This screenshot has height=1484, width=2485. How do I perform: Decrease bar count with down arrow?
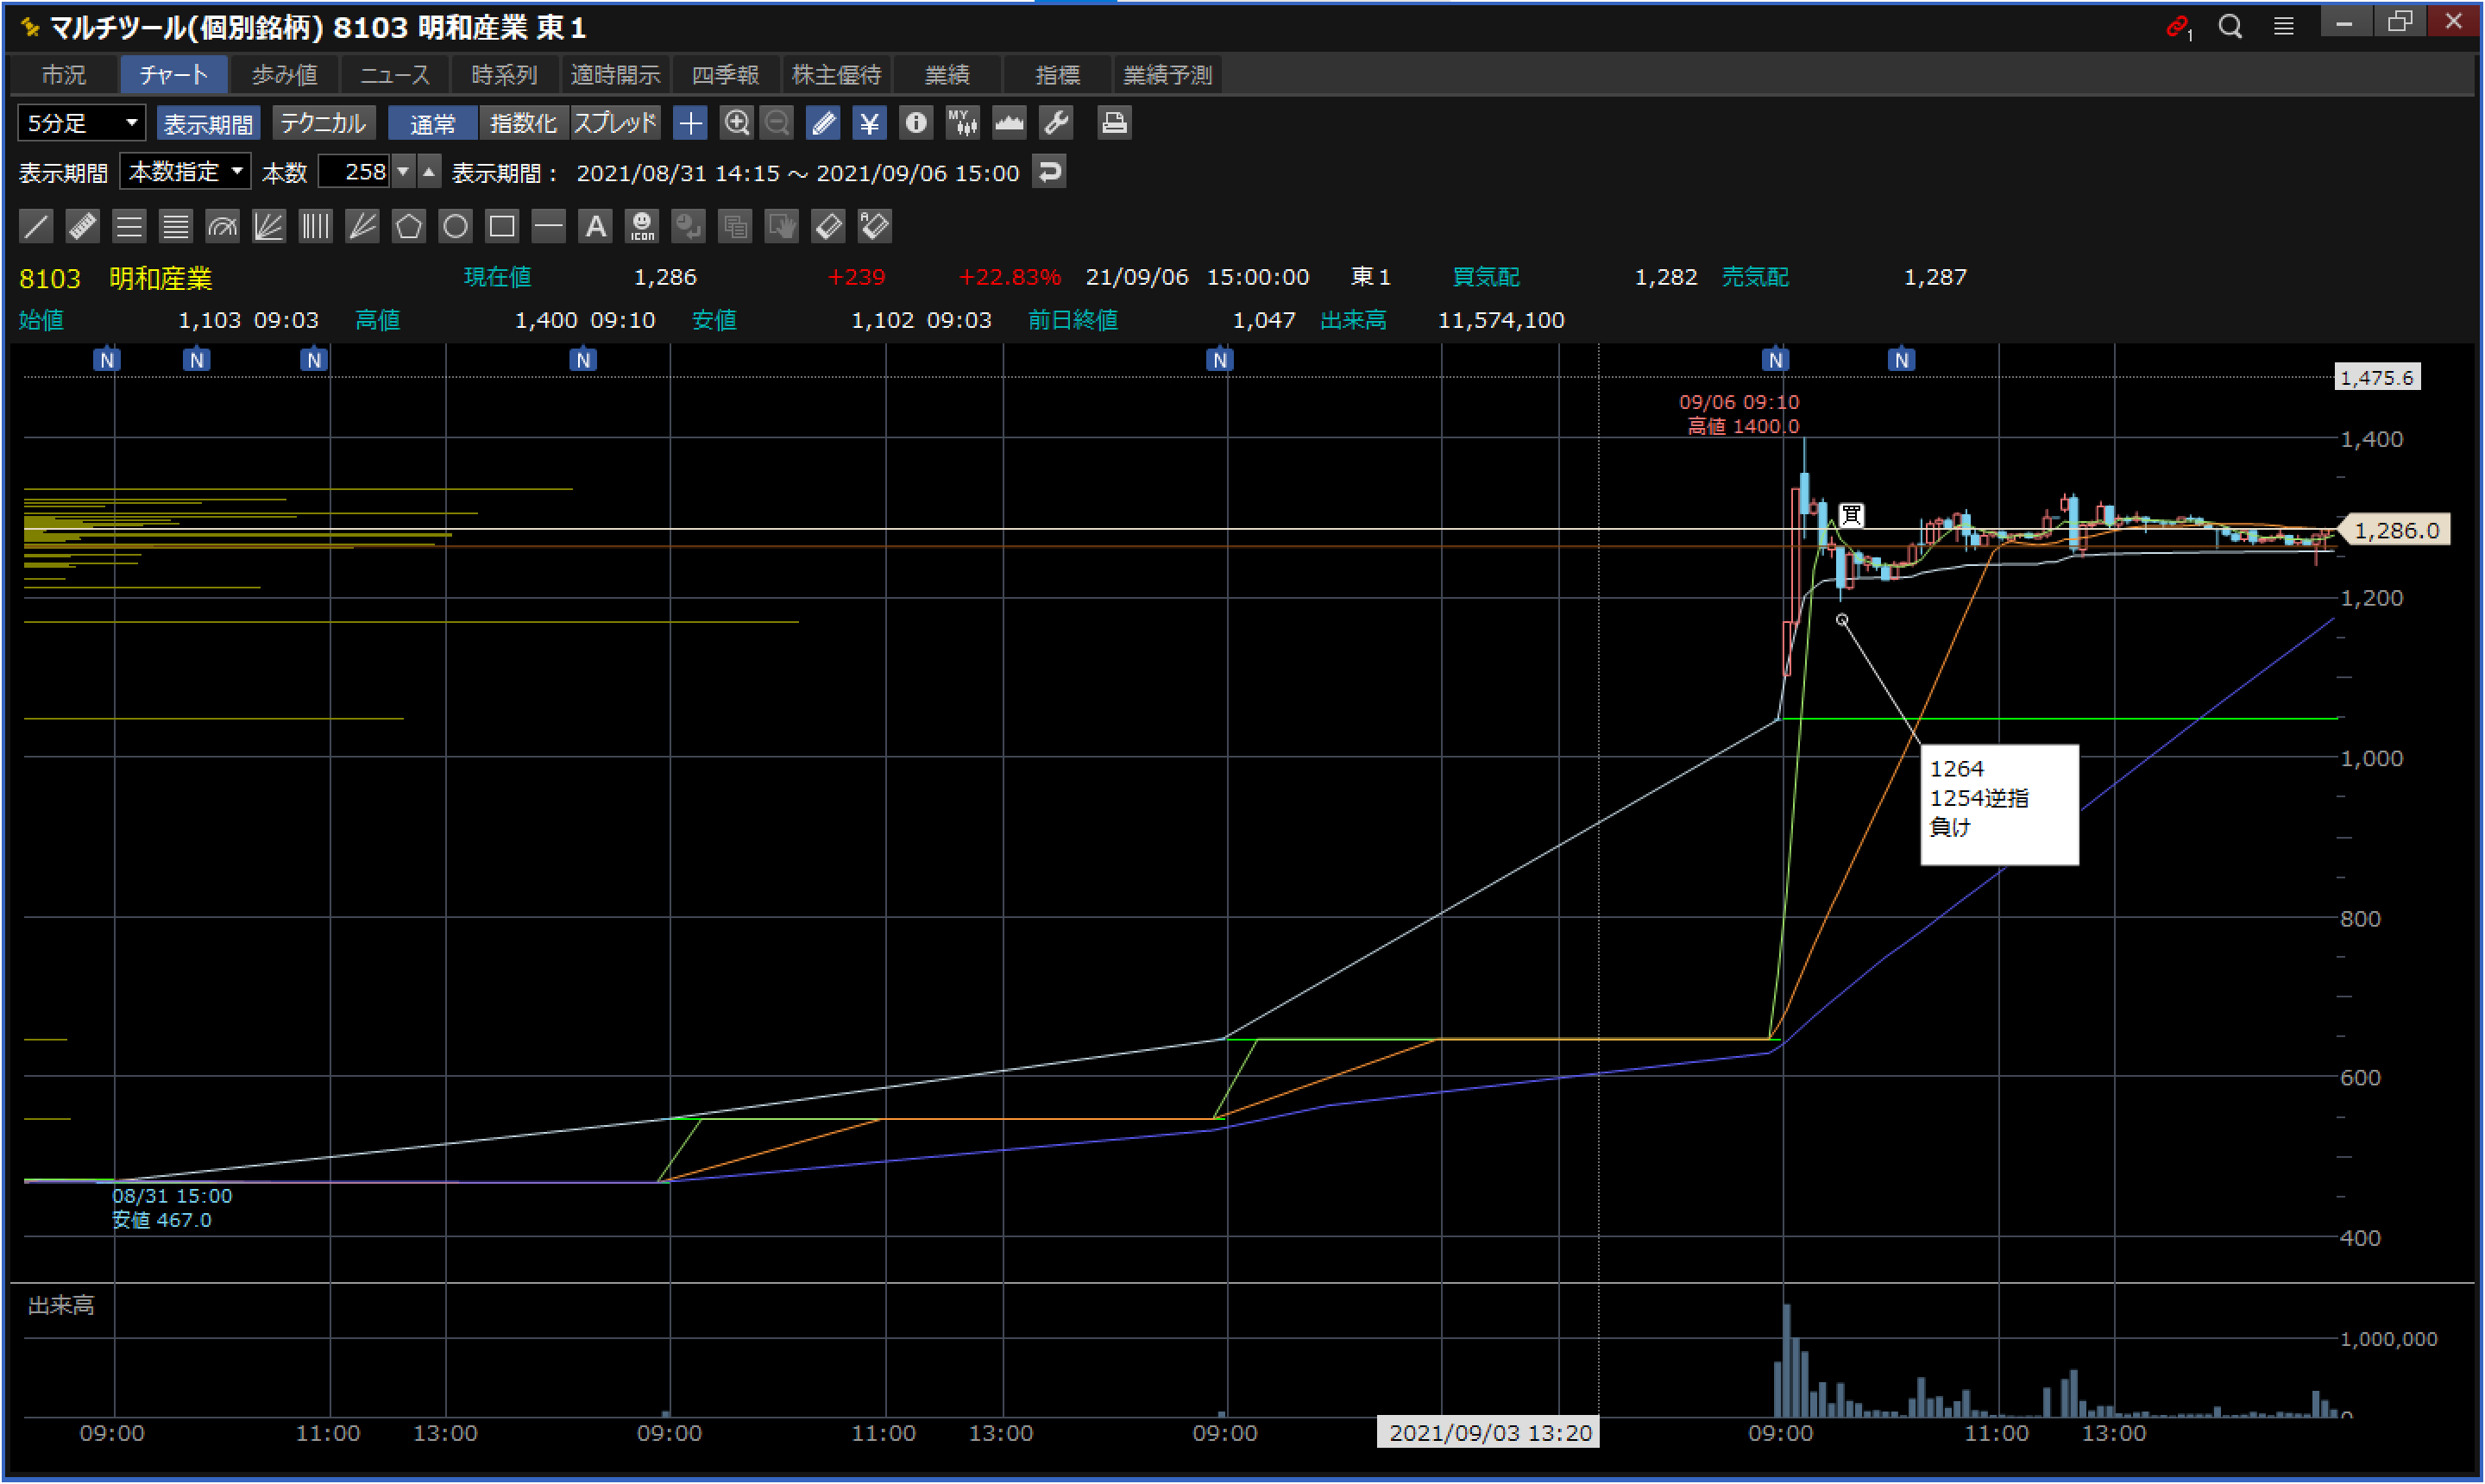tap(403, 172)
